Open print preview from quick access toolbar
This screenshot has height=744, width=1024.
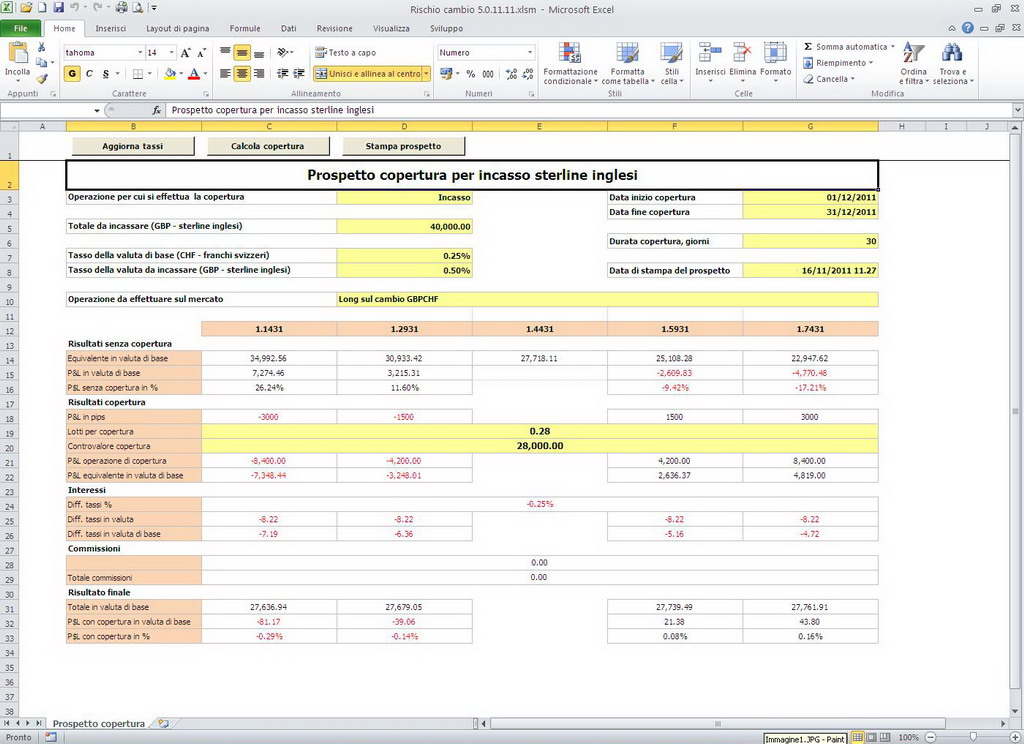[138, 8]
